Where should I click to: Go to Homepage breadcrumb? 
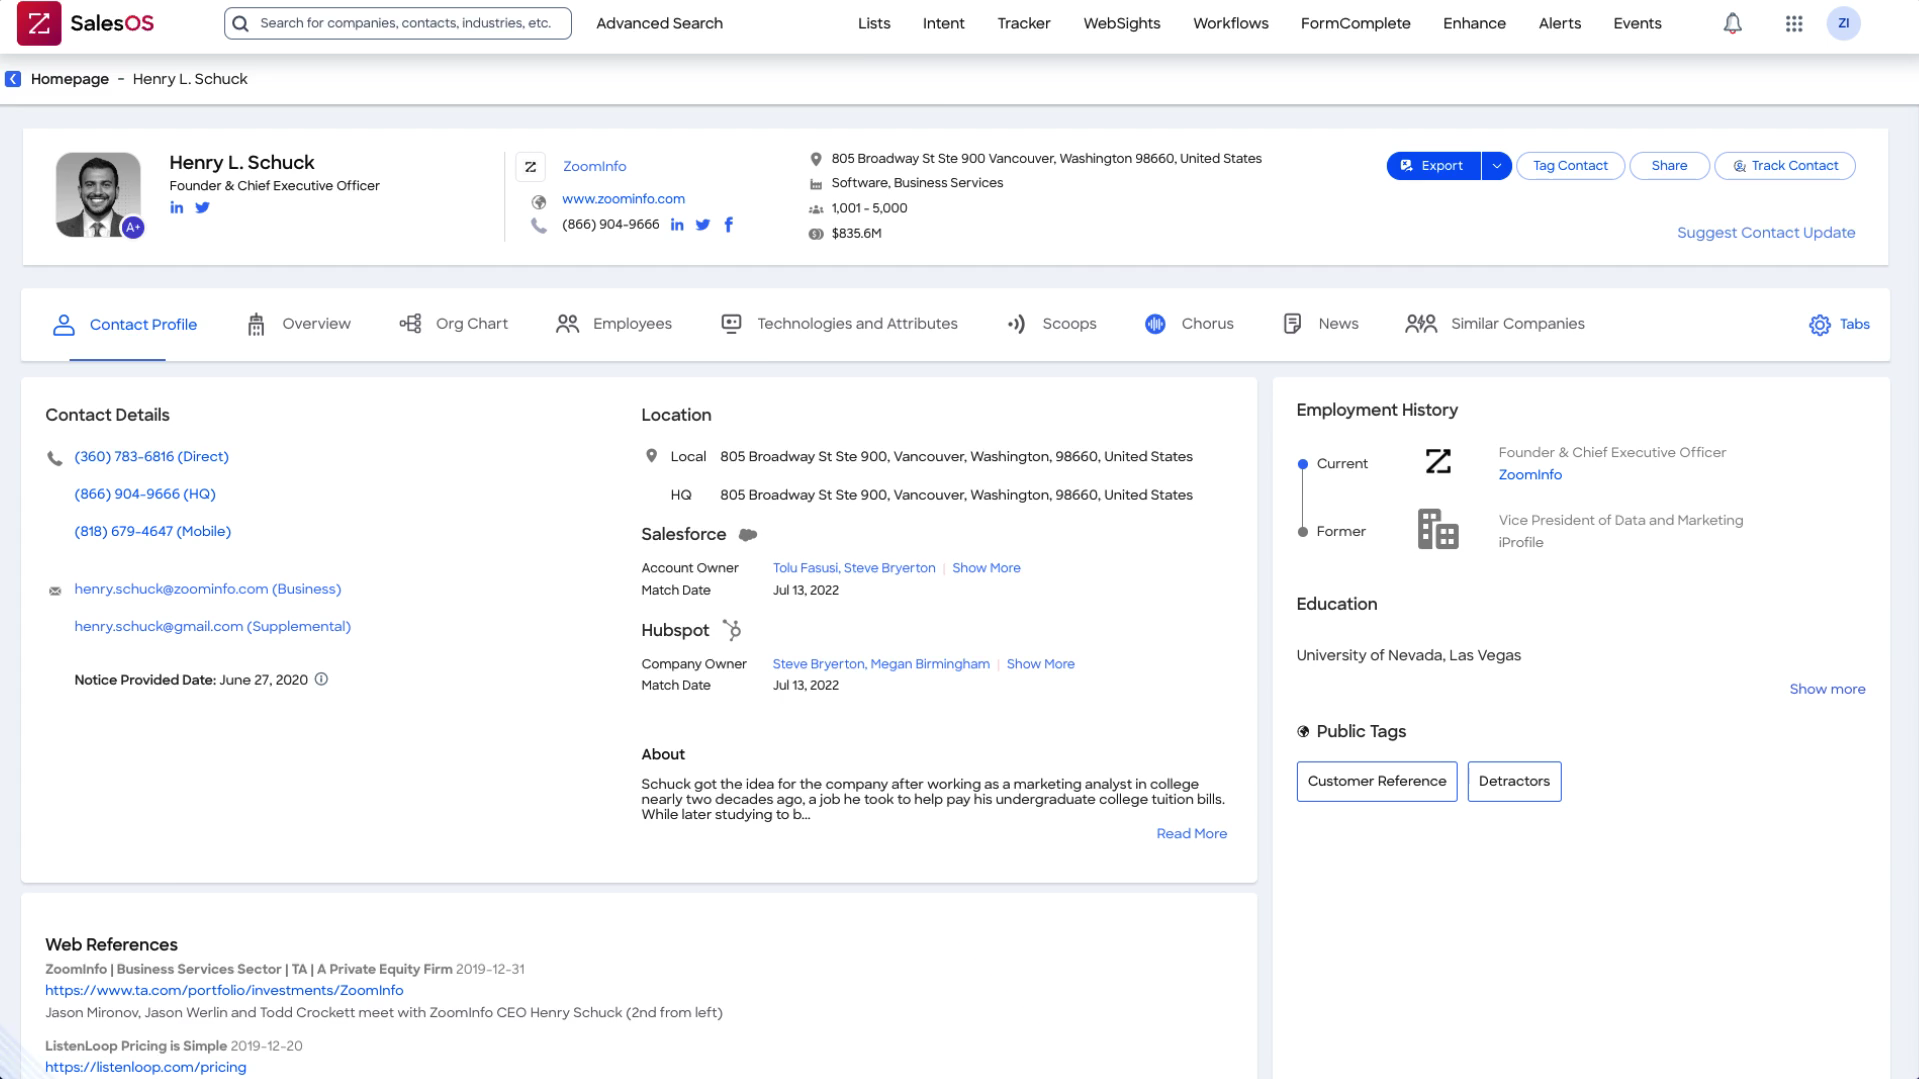tap(70, 79)
